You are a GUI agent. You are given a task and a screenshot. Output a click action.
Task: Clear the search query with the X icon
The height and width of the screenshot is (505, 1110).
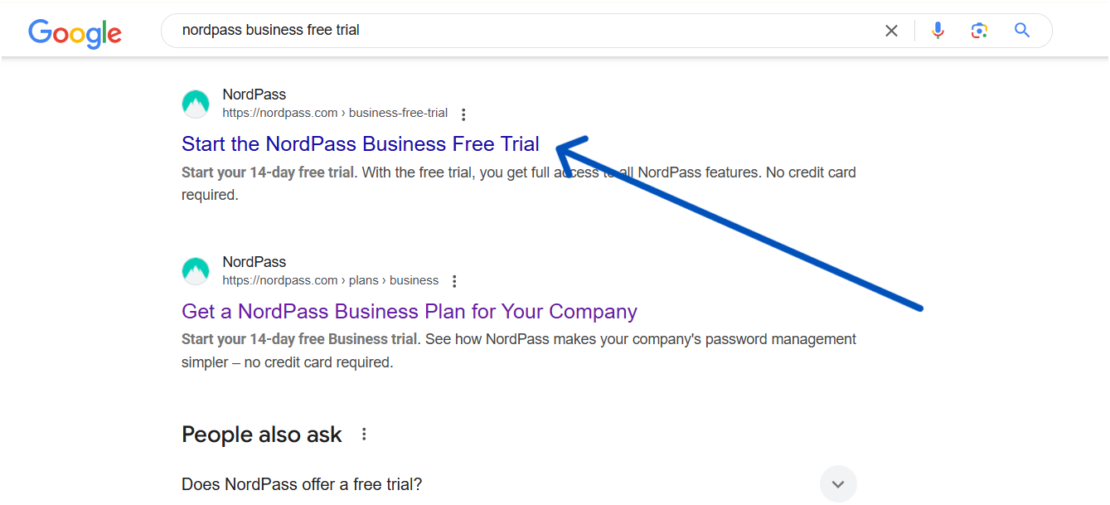point(891,31)
